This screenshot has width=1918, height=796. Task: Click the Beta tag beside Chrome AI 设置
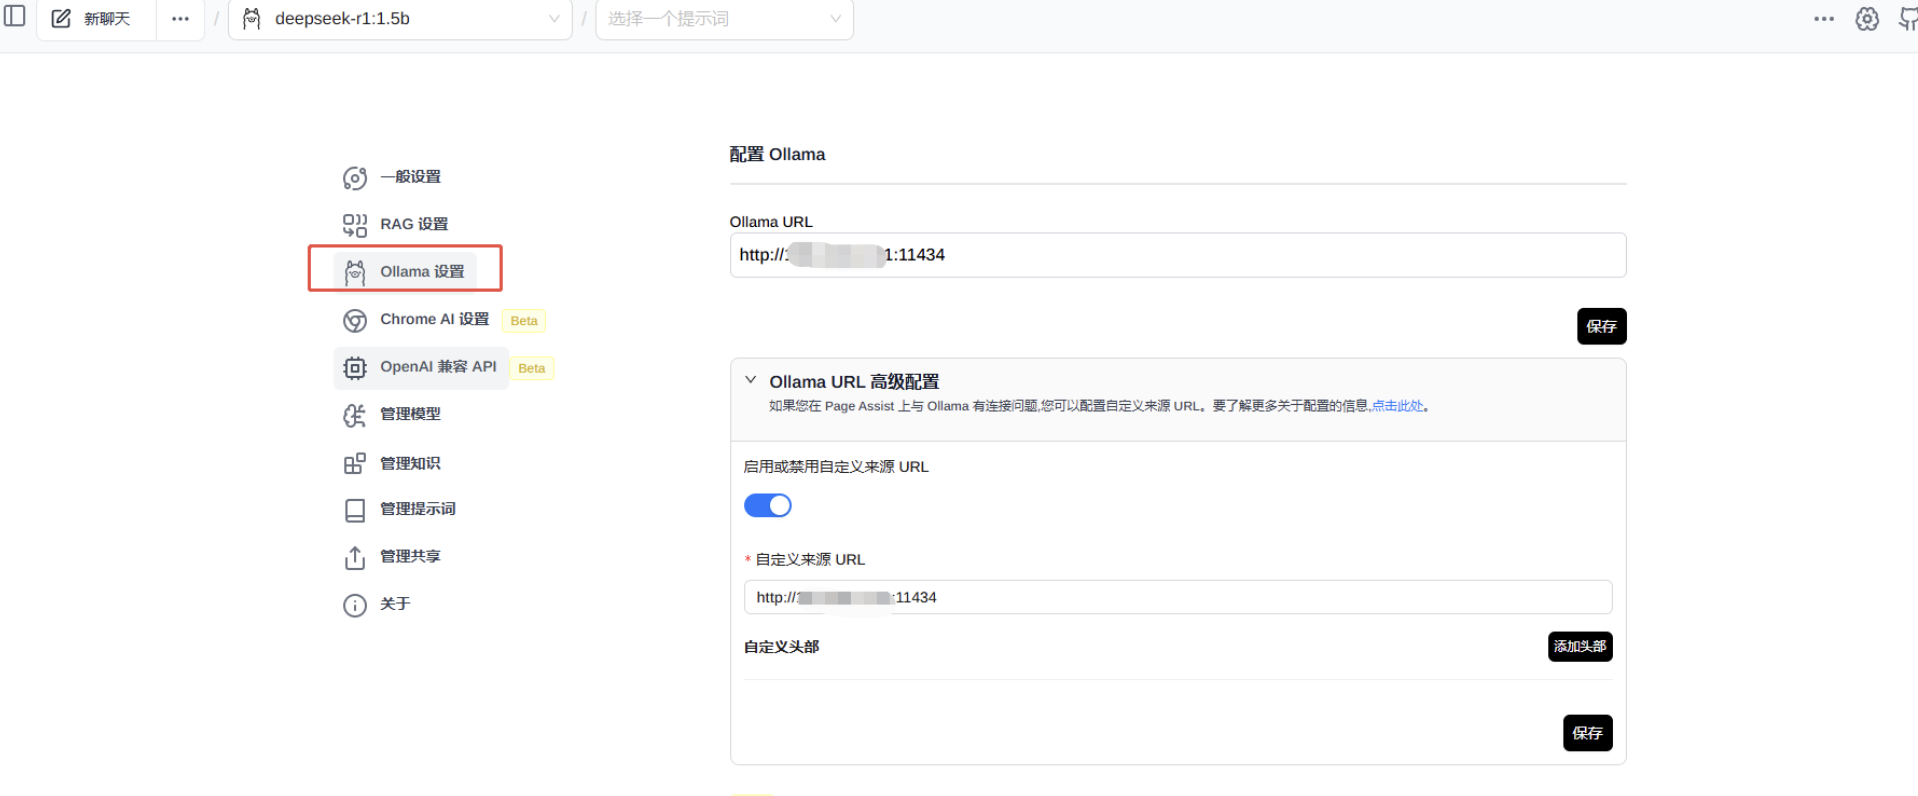point(524,321)
